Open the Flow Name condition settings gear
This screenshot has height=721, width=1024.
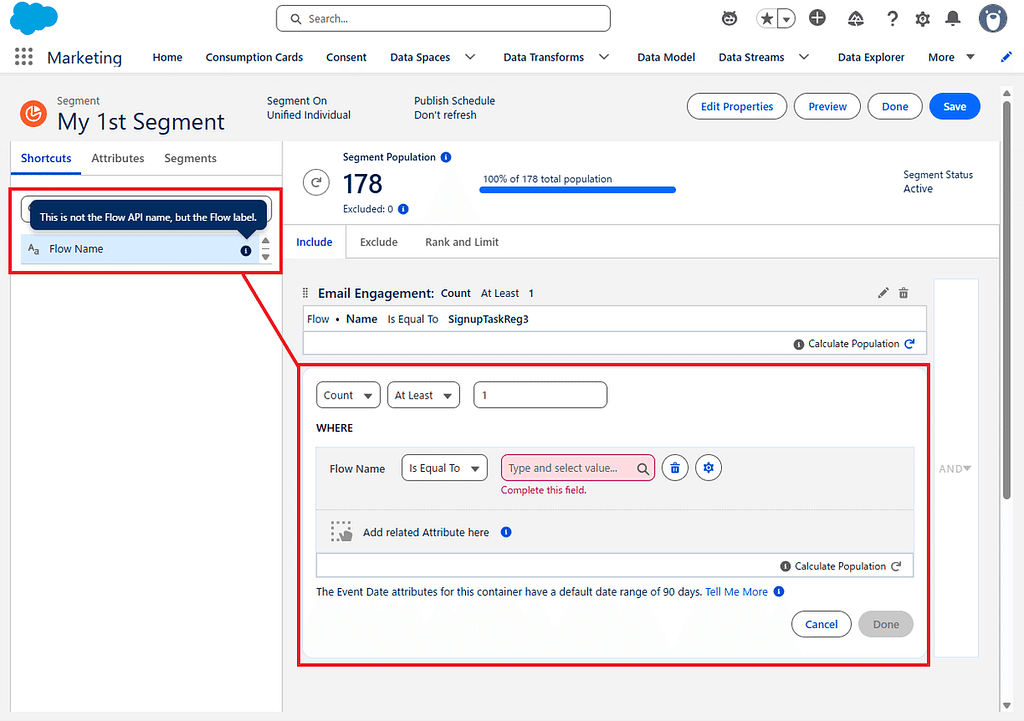coord(709,468)
